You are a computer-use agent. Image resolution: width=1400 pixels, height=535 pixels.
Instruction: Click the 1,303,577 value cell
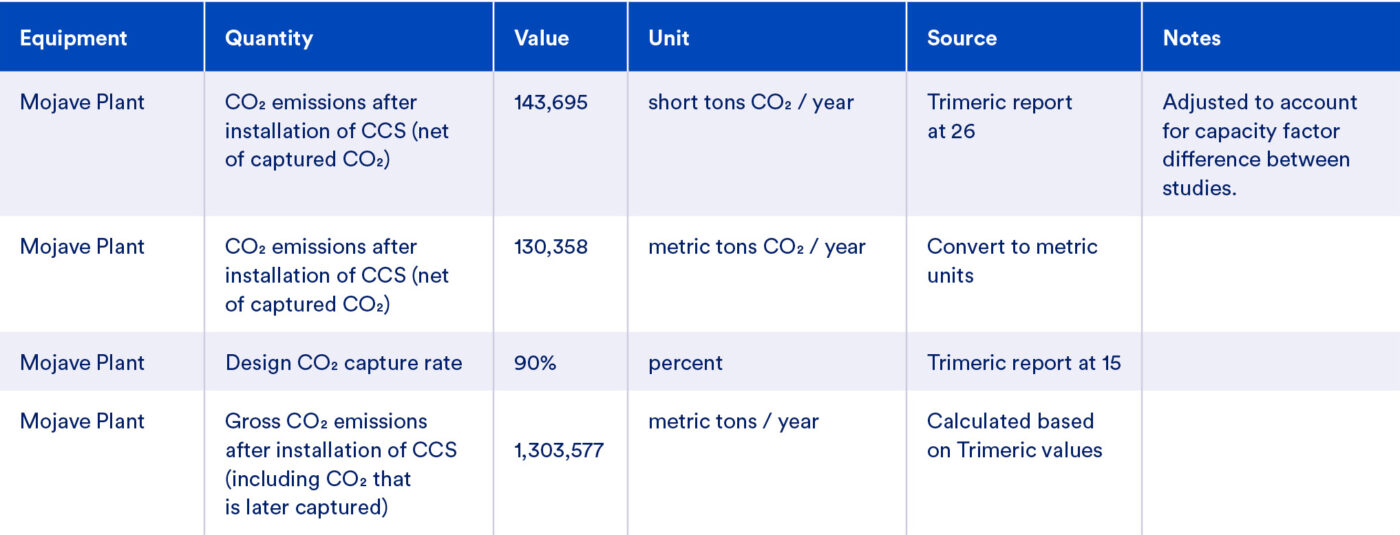[x=559, y=450]
